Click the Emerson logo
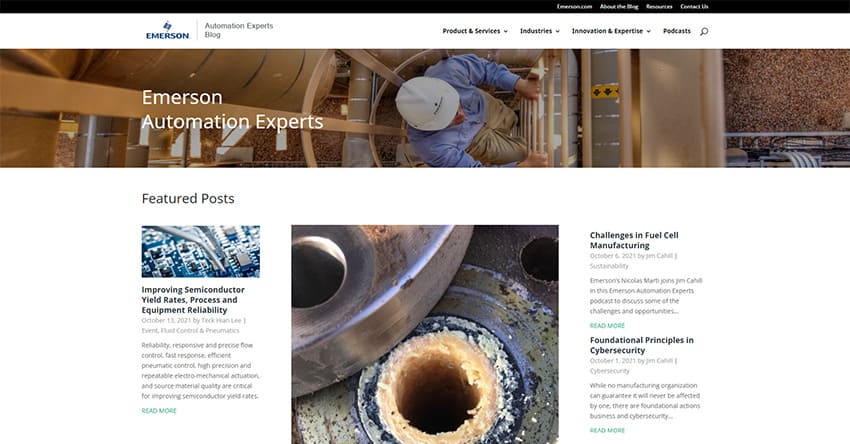Image resolution: width=850 pixels, height=444 pixels. tap(168, 30)
